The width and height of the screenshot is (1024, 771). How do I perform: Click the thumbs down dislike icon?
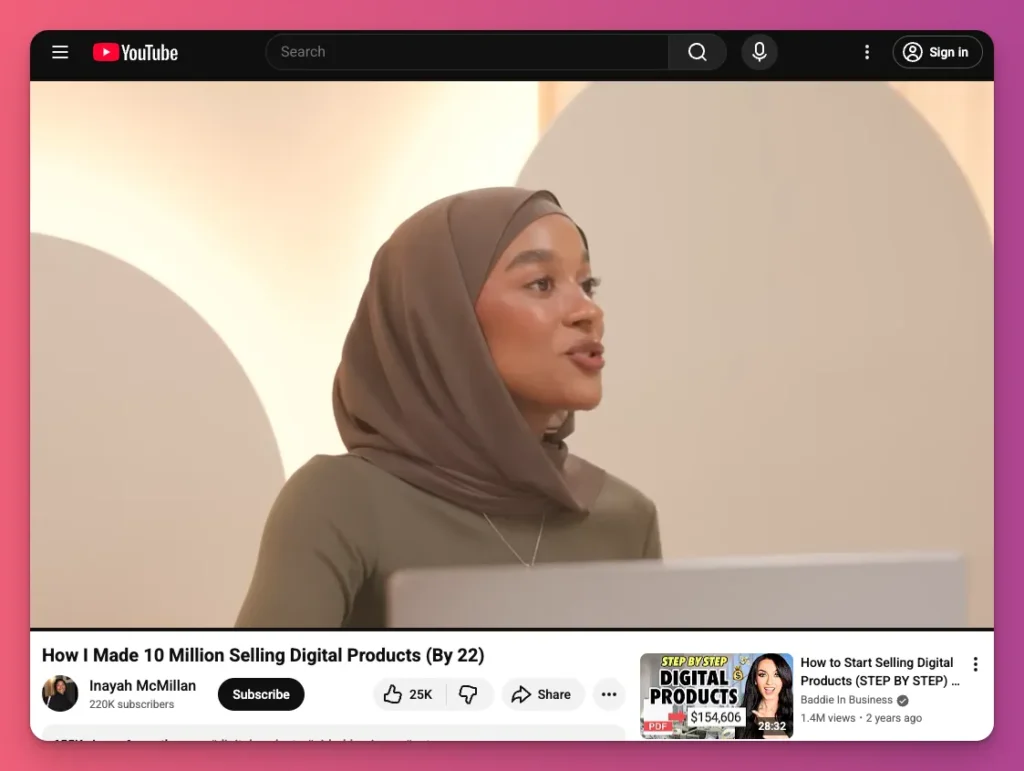click(x=469, y=694)
